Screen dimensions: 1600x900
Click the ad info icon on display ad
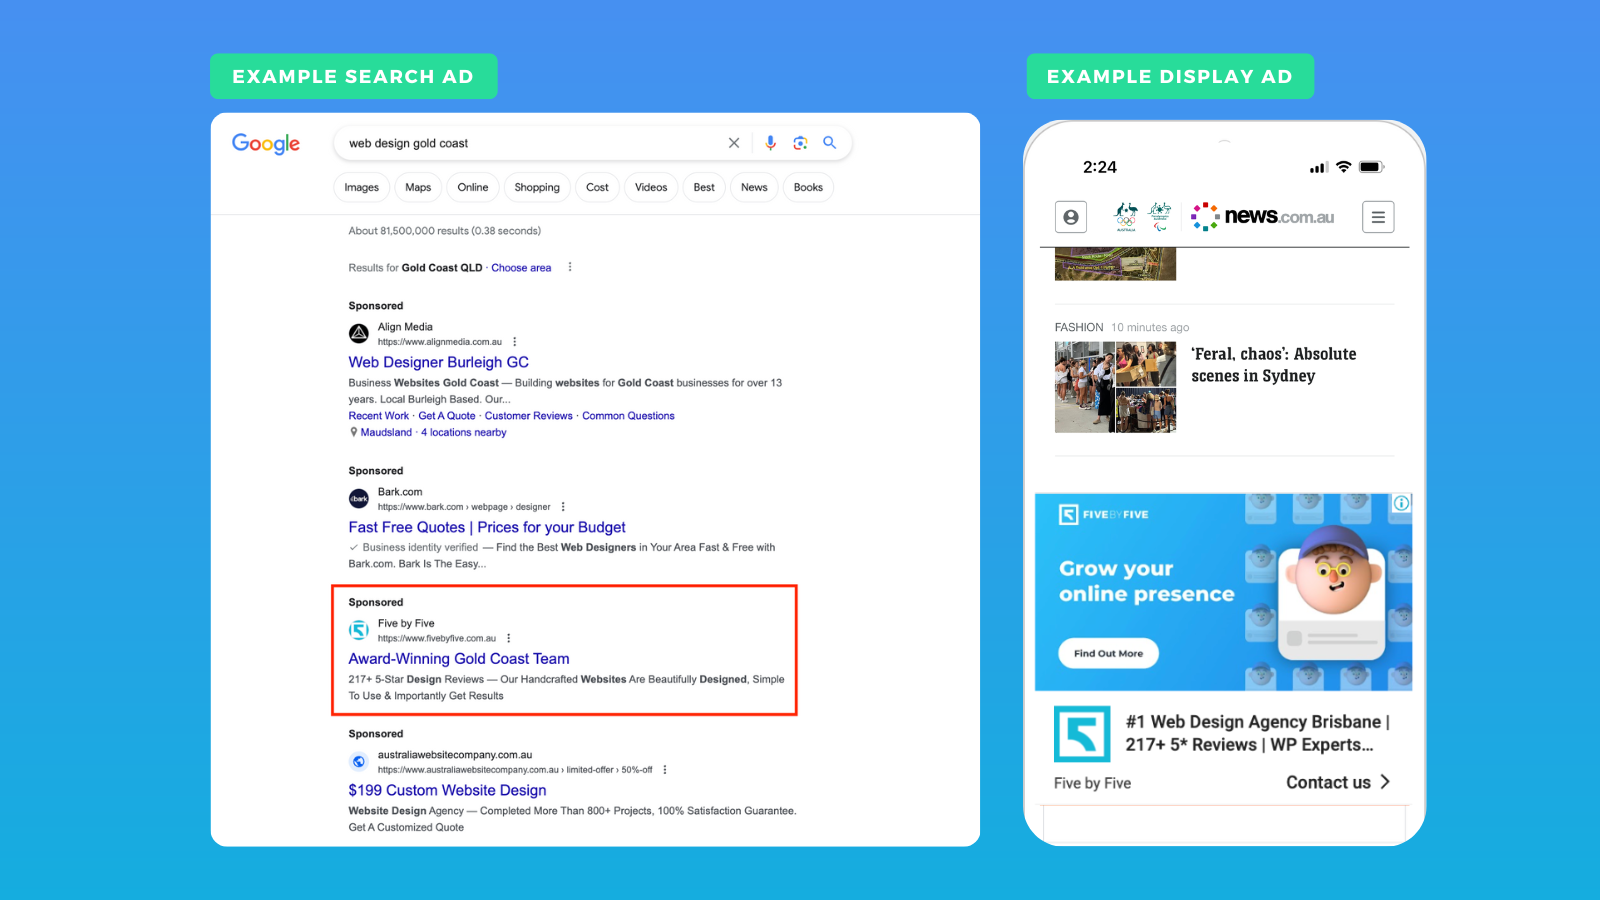1402,503
